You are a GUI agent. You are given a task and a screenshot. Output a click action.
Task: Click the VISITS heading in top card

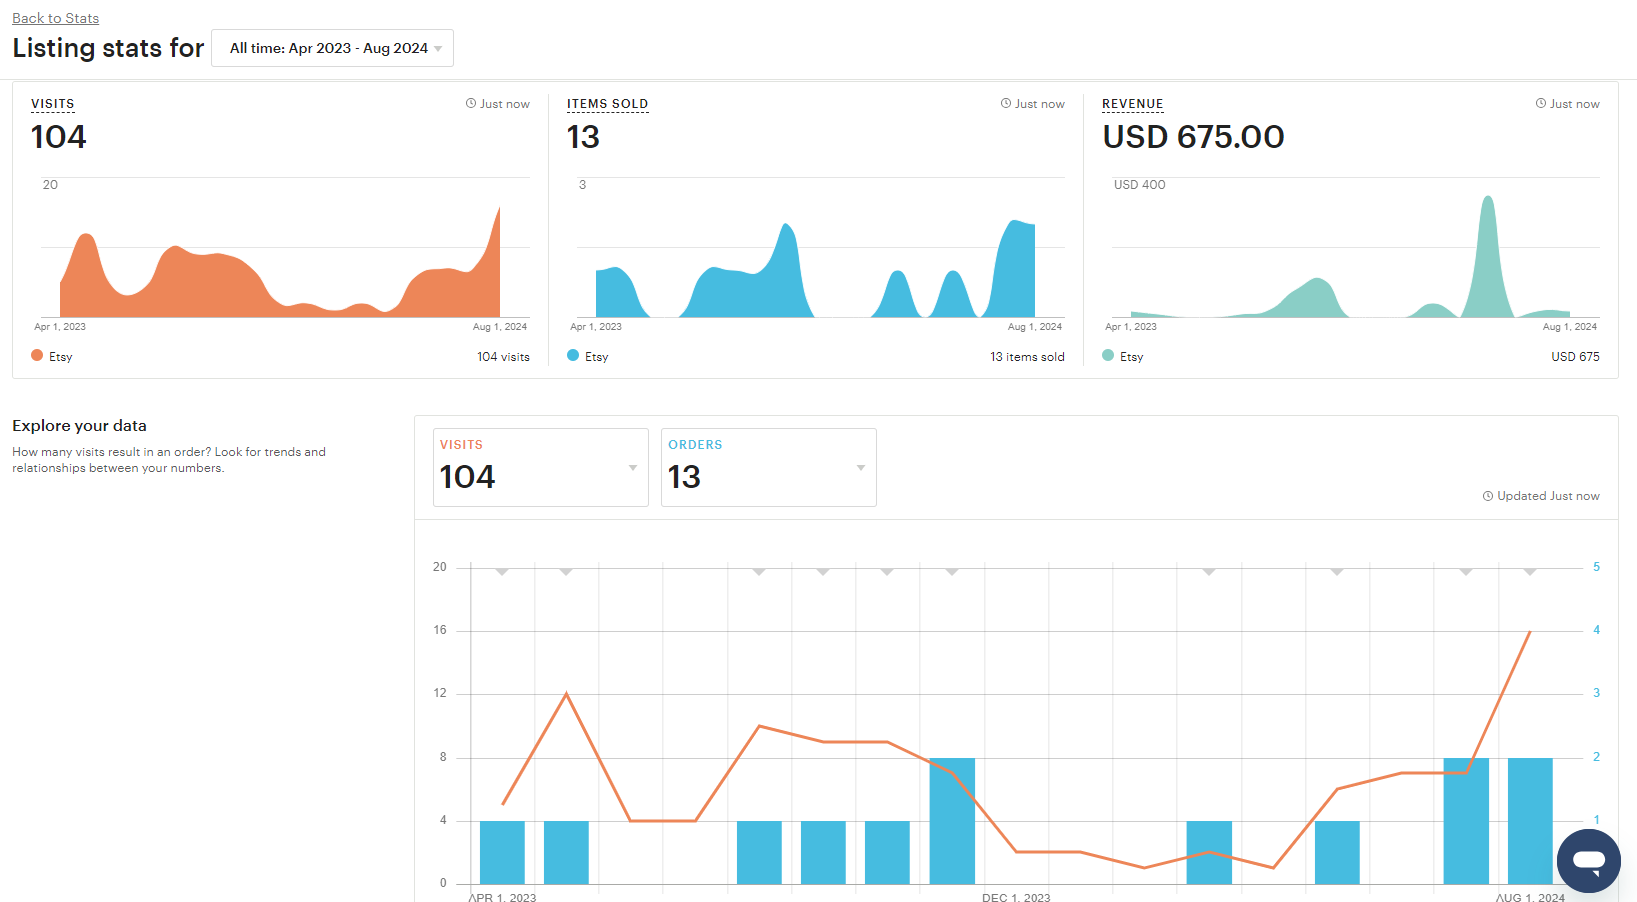coord(52,104)
